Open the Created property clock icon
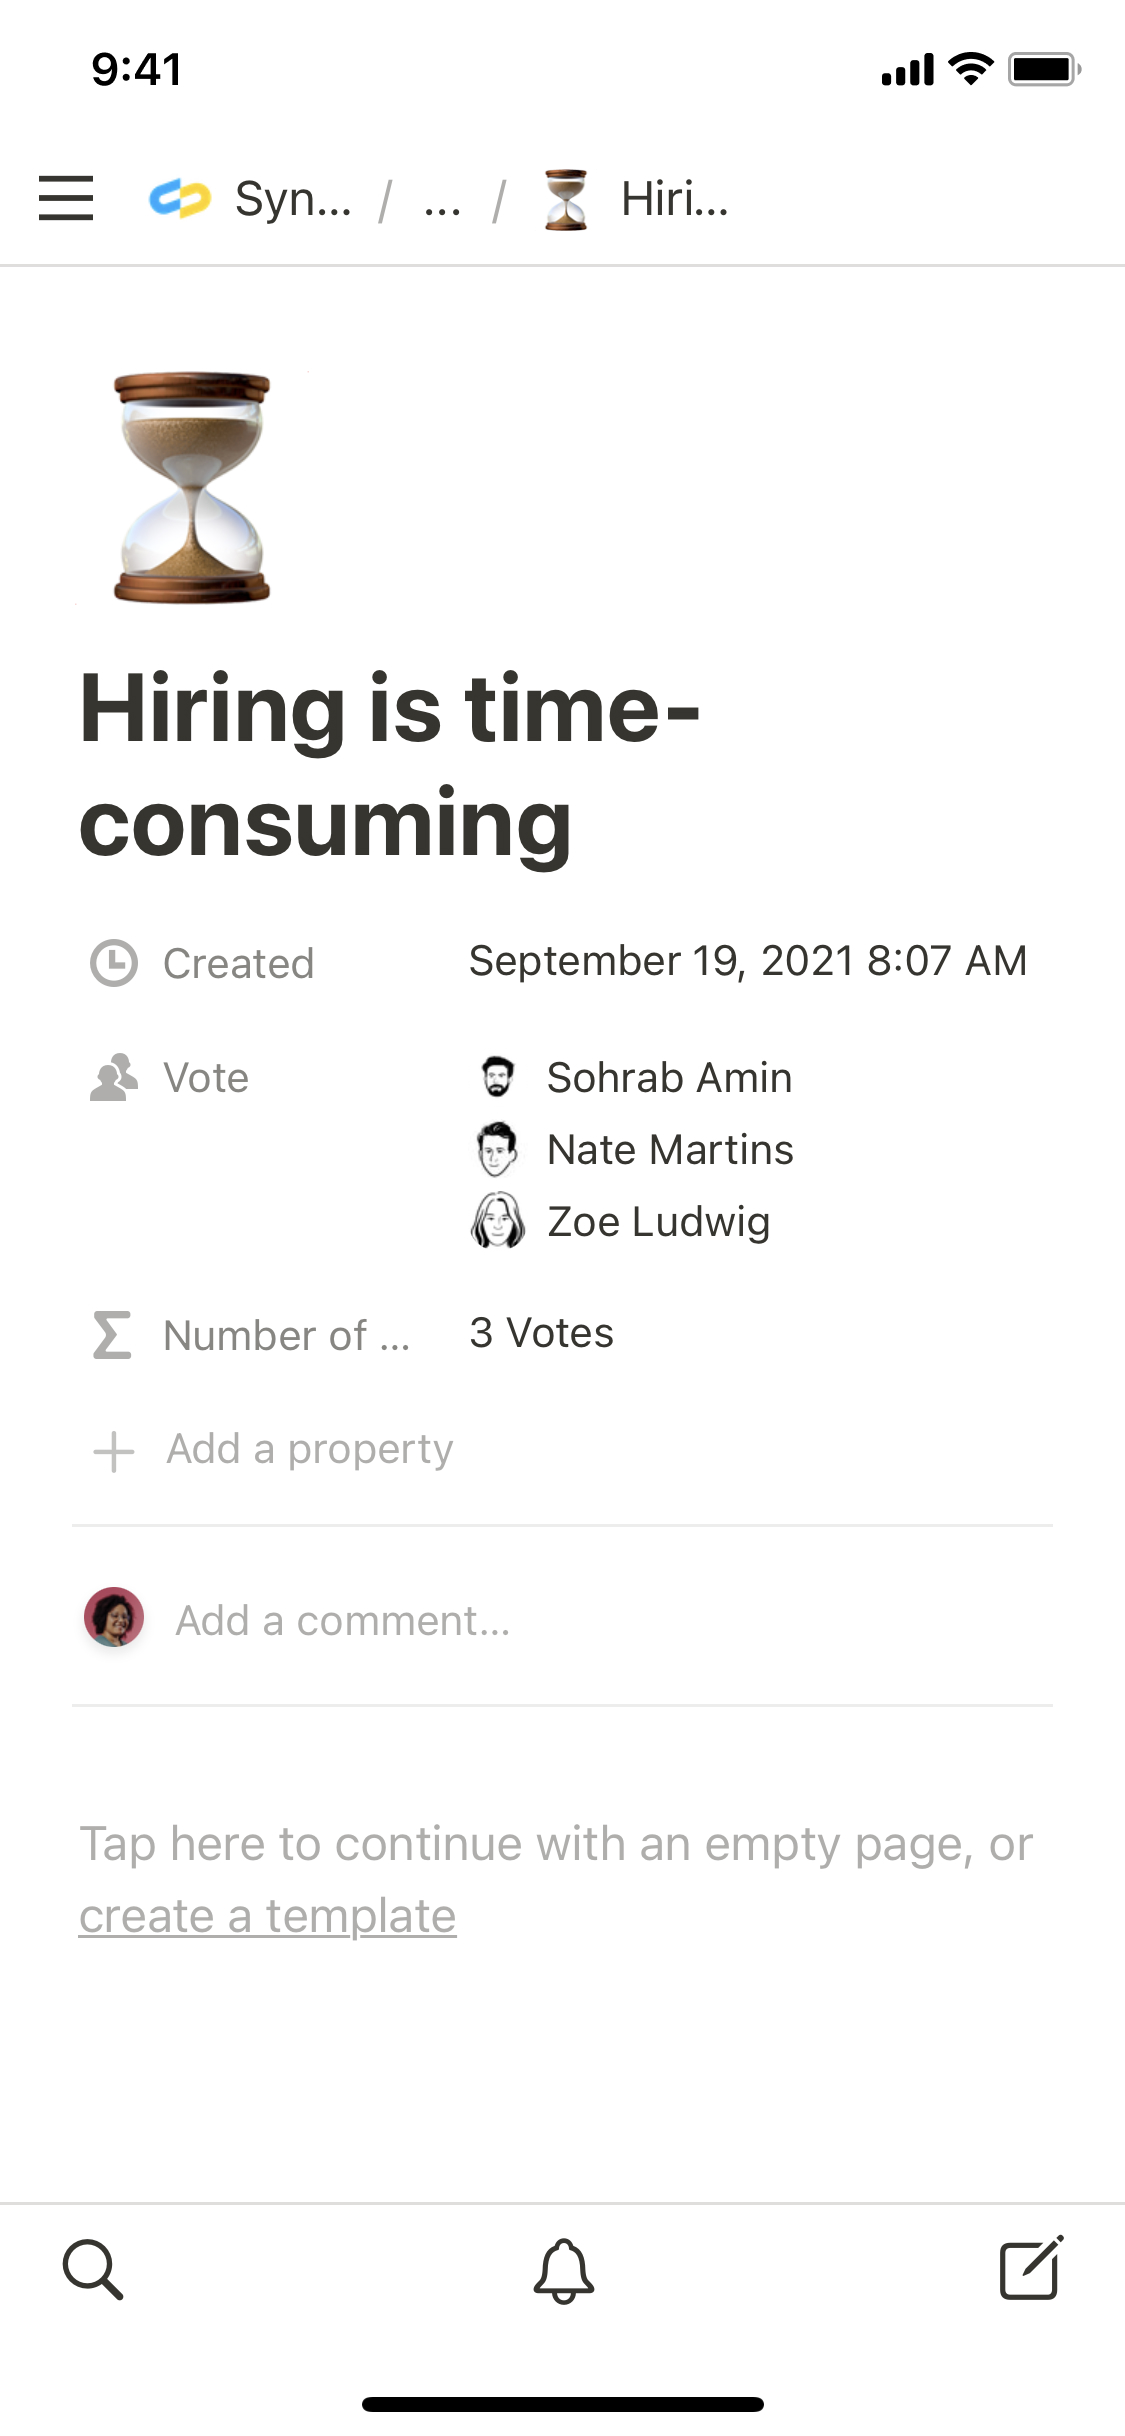Screen dimensions: 1125x2436 tap(114, 963)
